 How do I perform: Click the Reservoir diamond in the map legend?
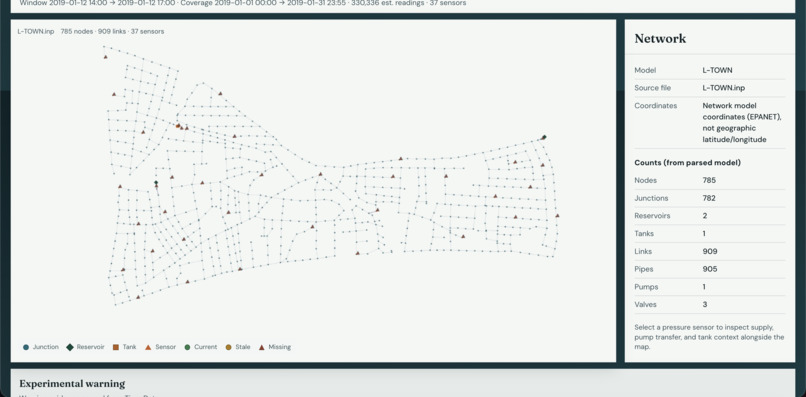pyautogui.click(x=70, y=347)
